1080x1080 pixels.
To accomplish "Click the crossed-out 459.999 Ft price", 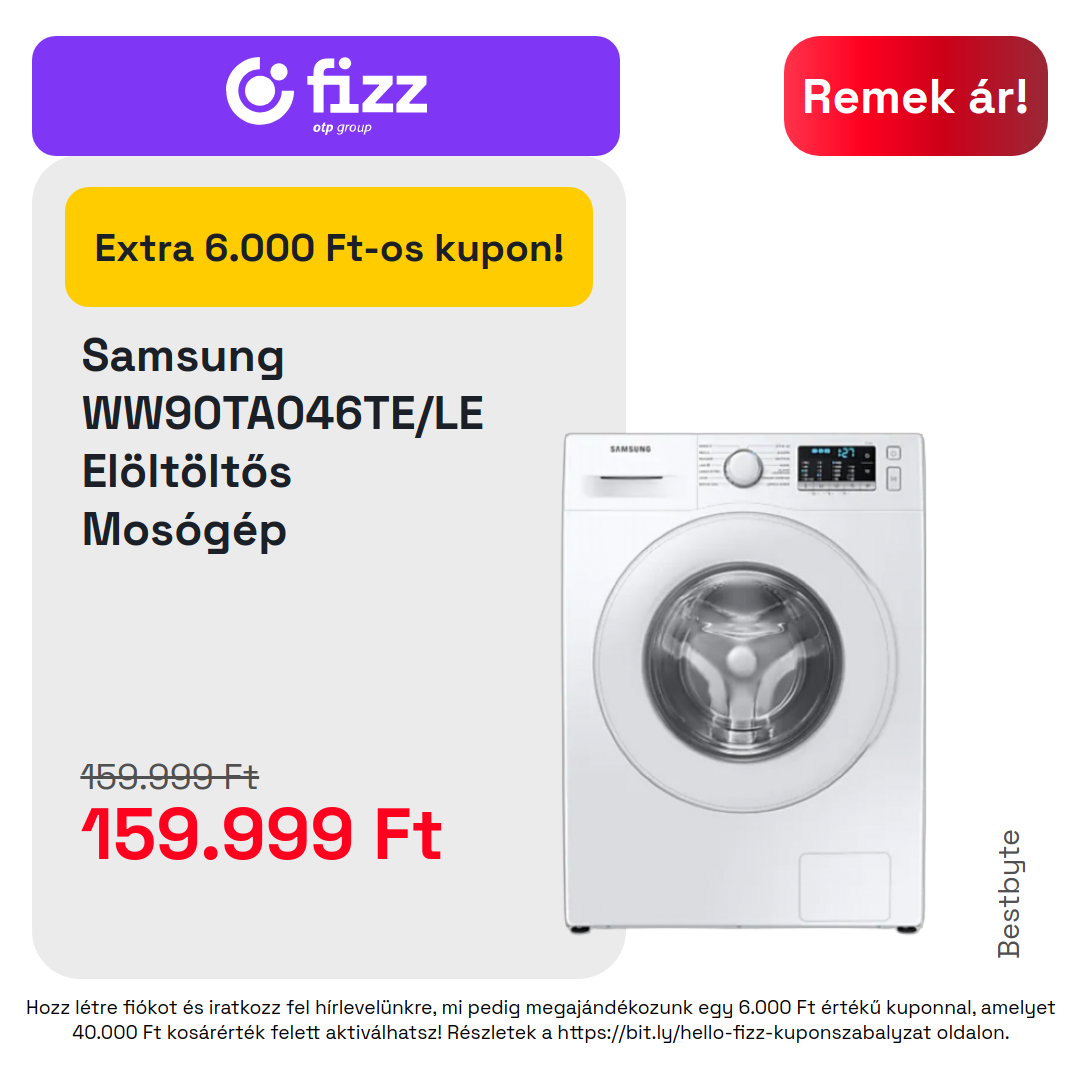I will pyautogui.click(x=169, y=777).
